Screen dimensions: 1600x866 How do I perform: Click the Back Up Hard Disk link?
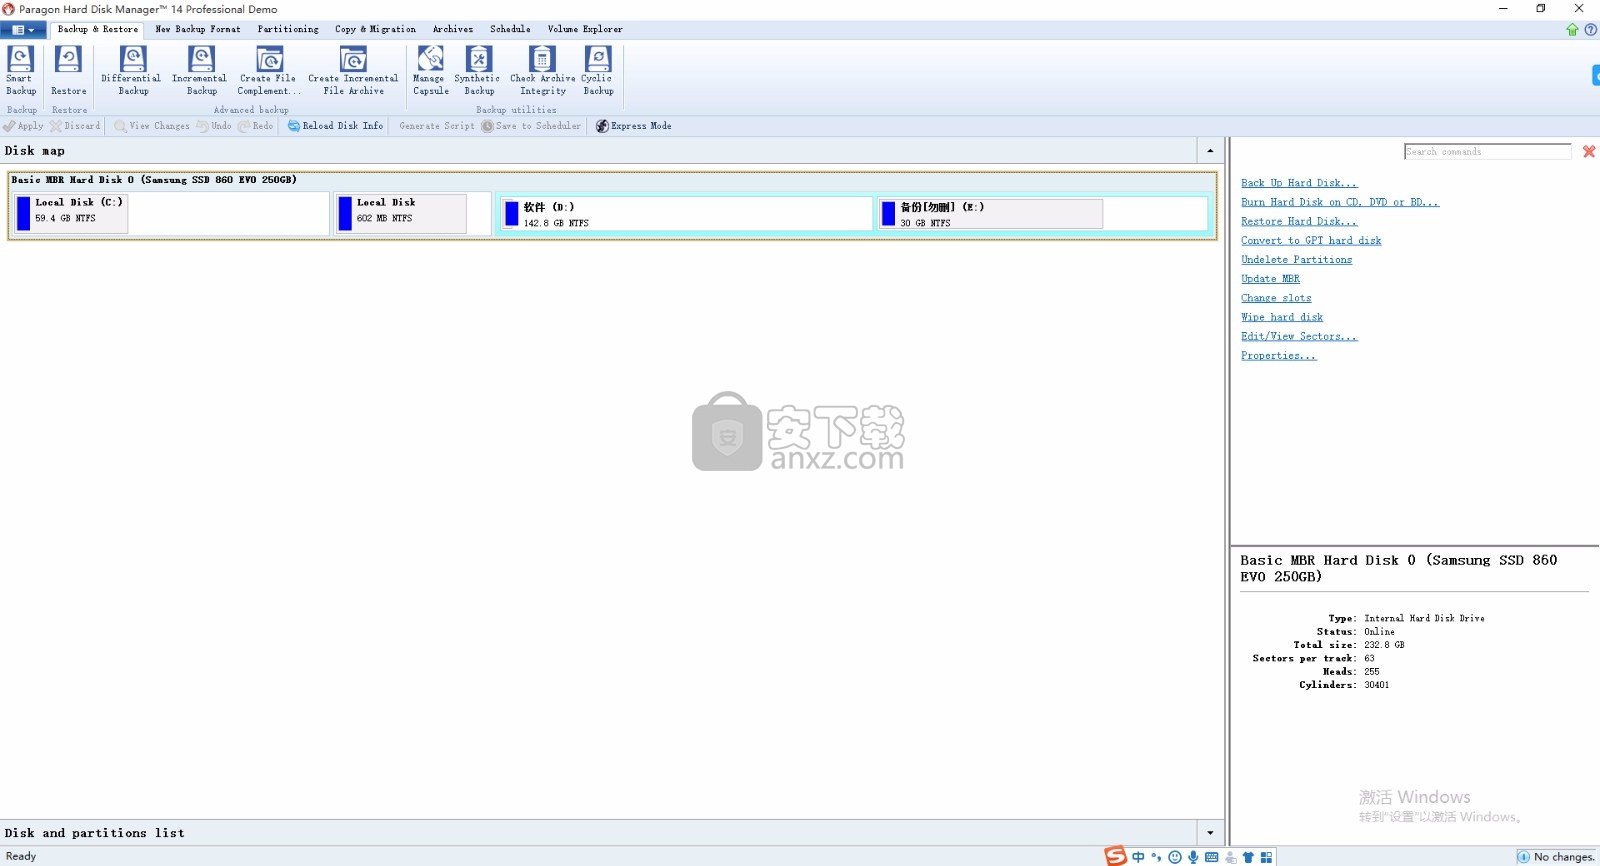[x=1299, y=183]
